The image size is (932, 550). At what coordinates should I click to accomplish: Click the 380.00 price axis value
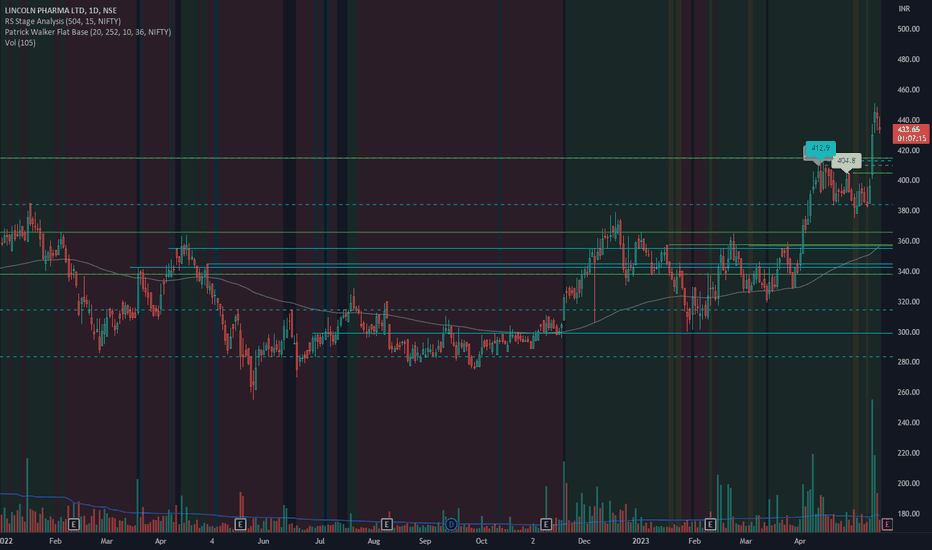pos(908,210)
